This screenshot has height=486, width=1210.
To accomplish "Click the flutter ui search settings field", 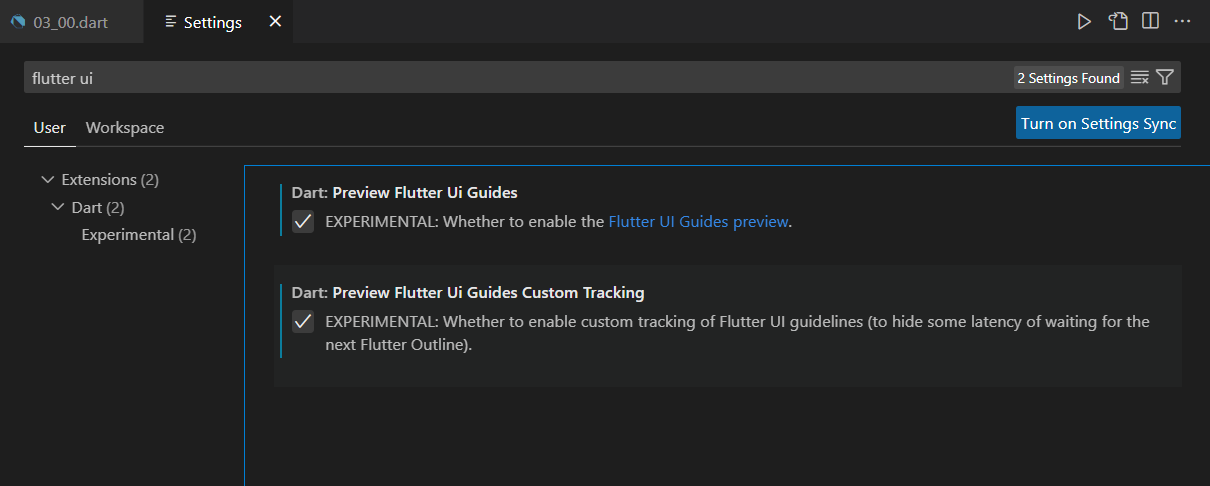I will 518,78.
